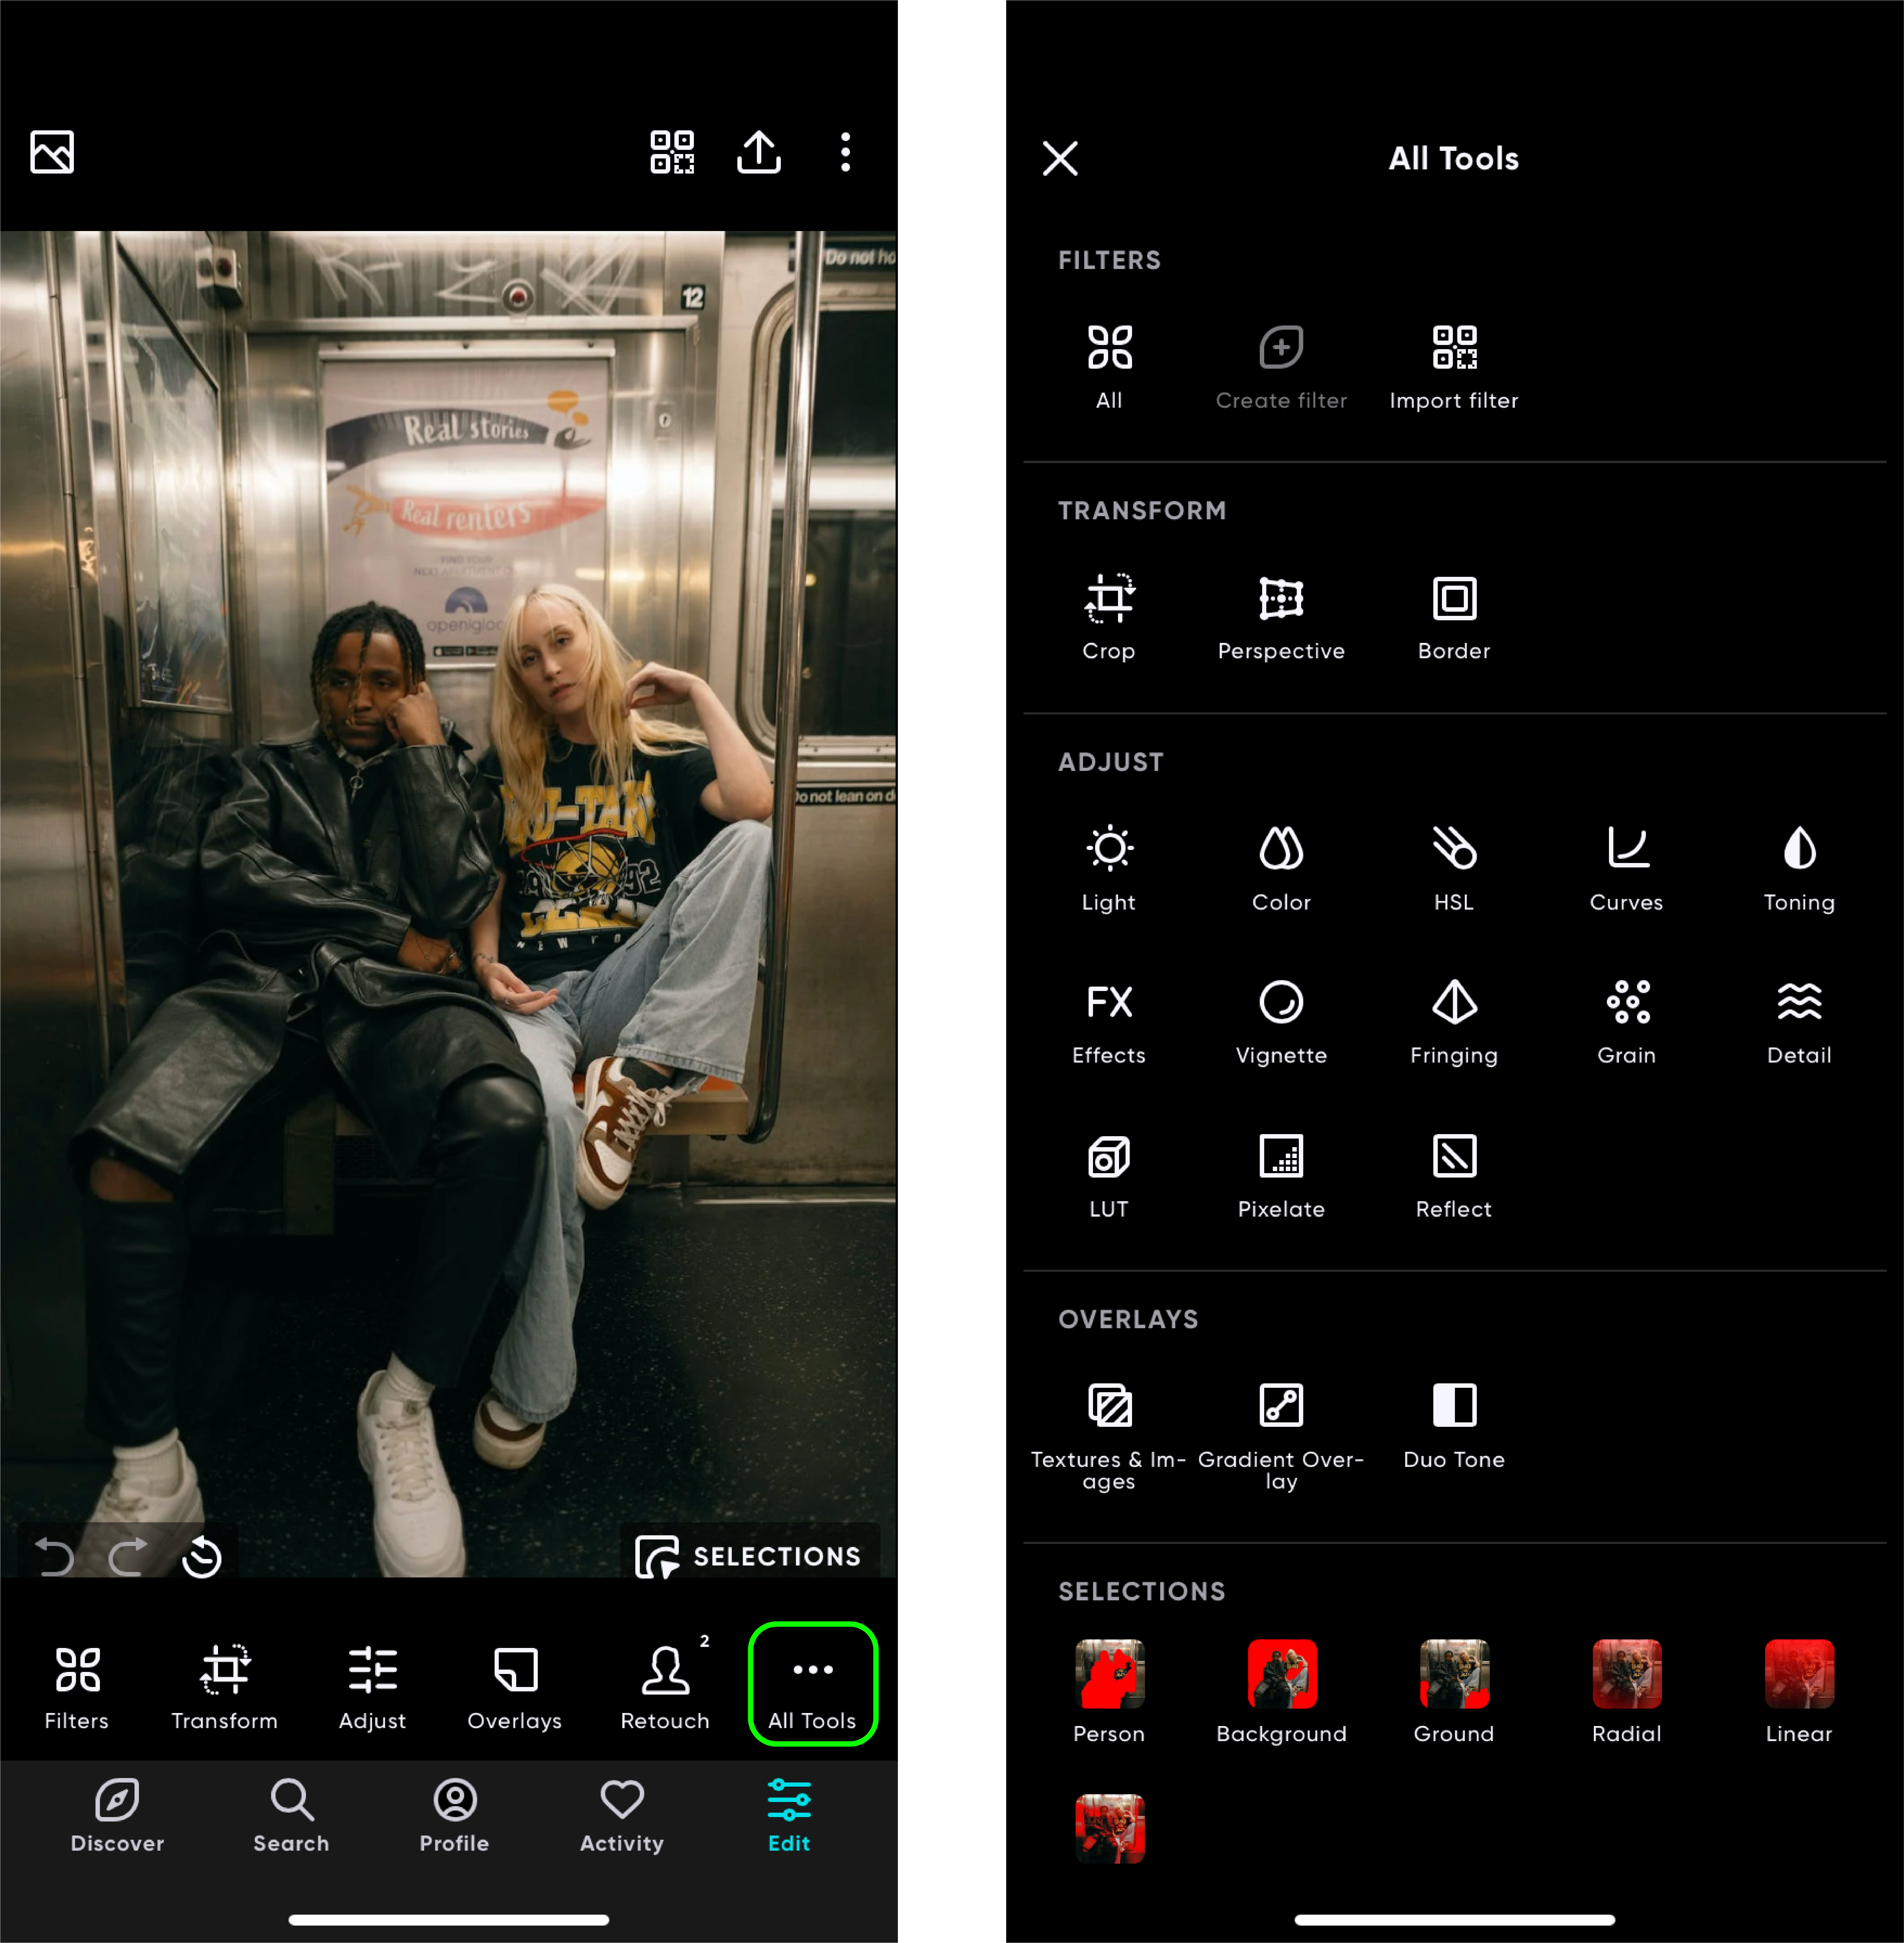This screenshot has height=1943, width=1904.
Task: Open the Filters tool in the editor bar
Action: (77, 1688)
